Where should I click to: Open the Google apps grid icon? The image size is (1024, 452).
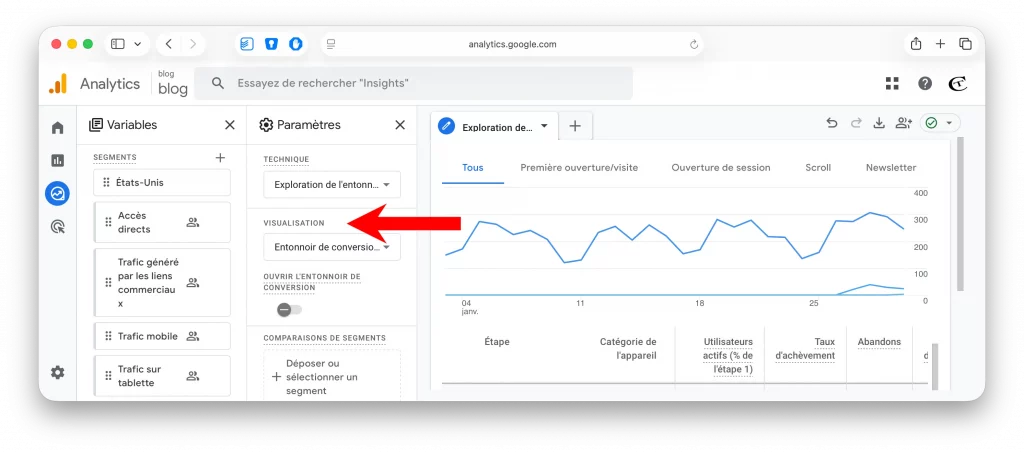coord(892,84)
